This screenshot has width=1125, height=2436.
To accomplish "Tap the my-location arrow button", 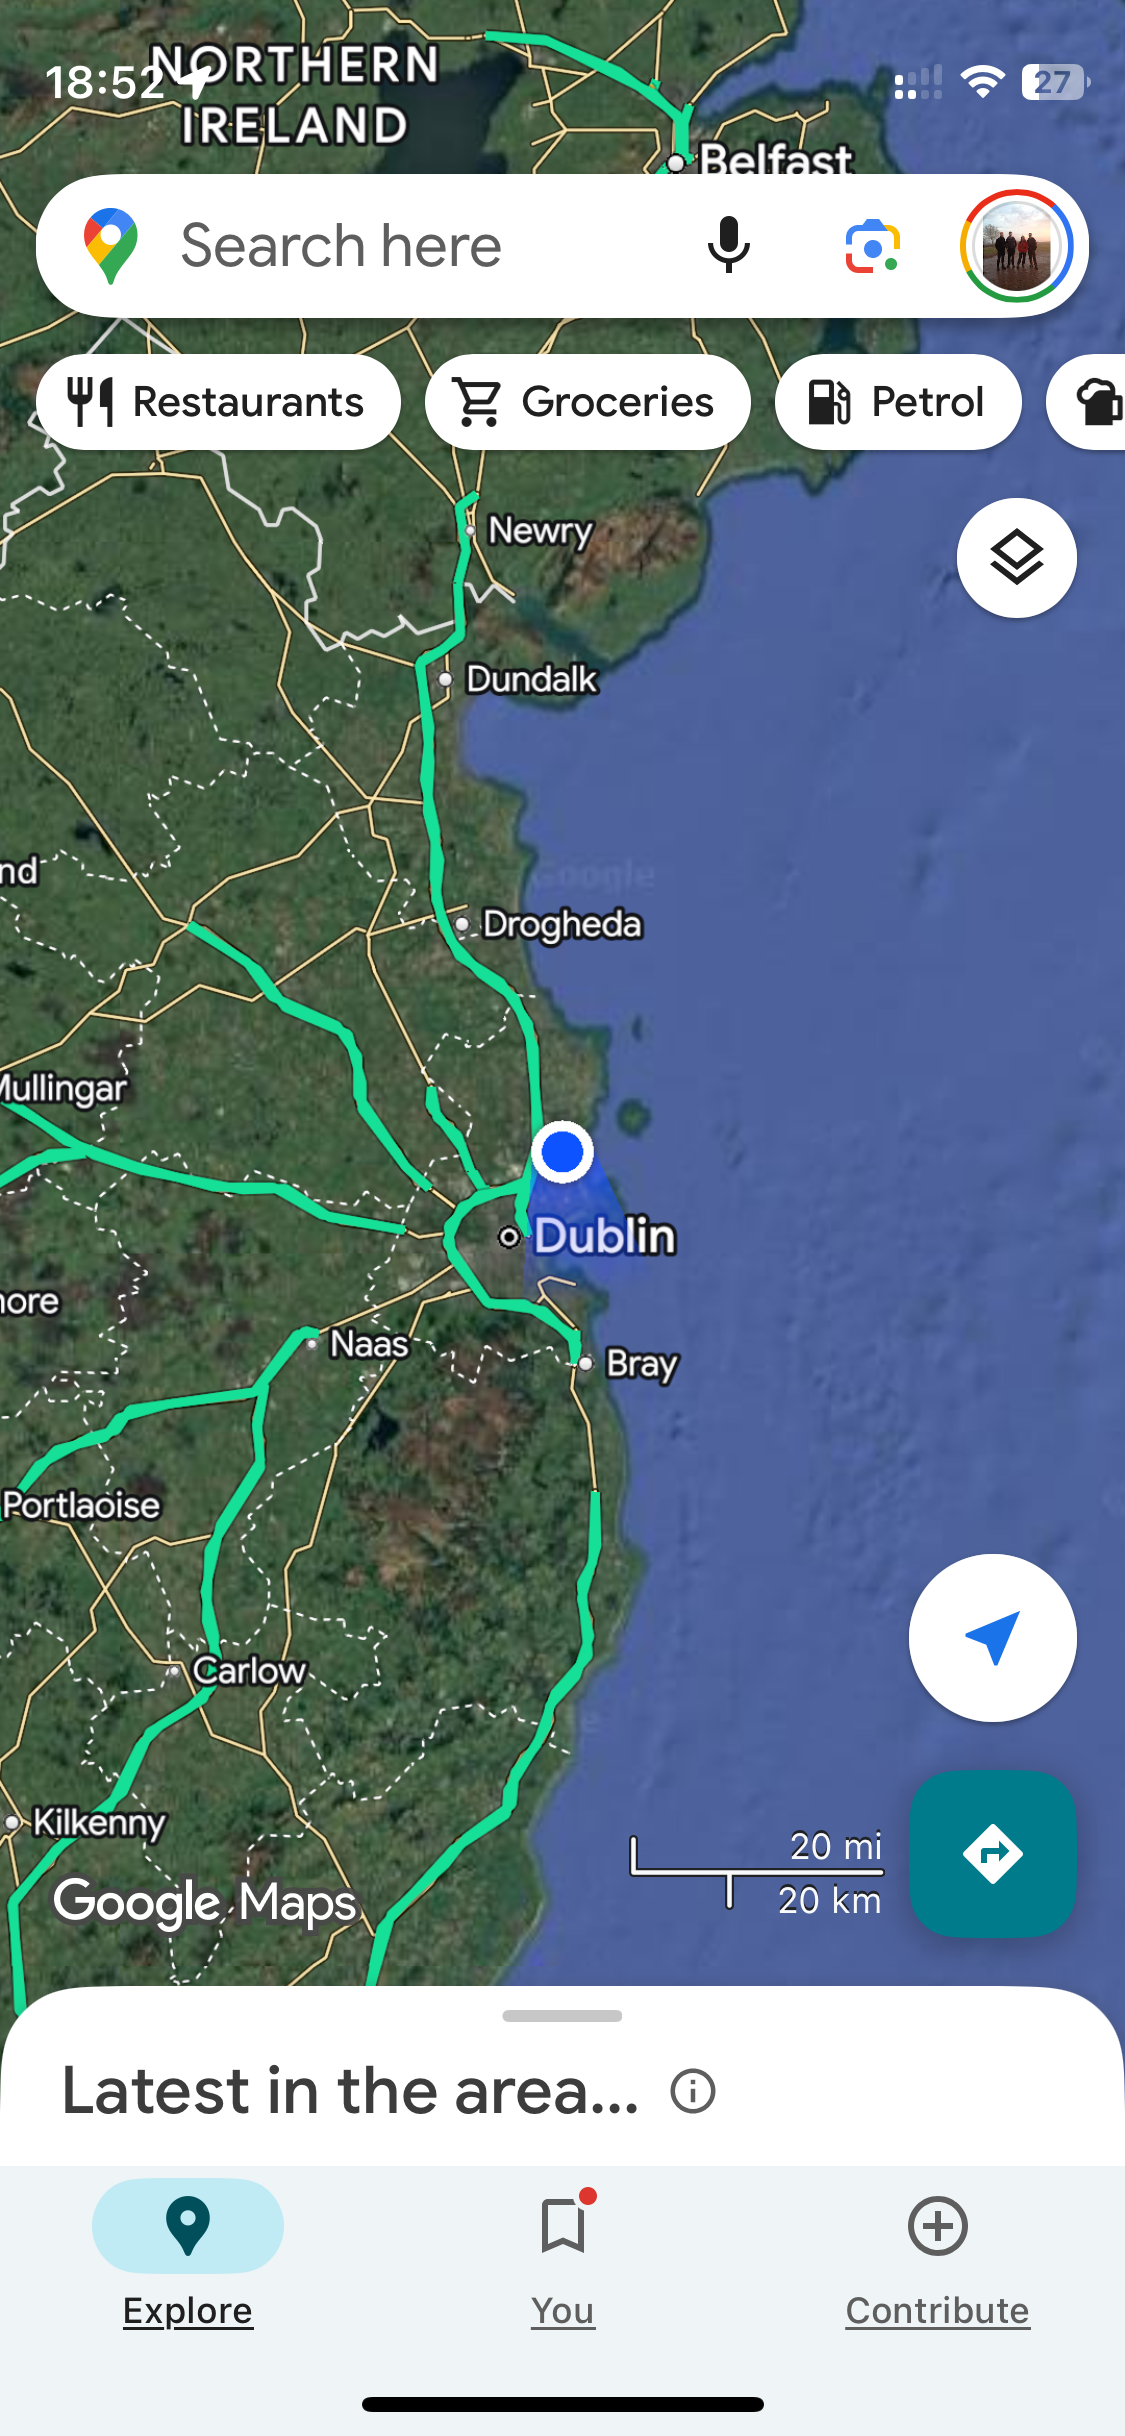I will coord(992,1638).
